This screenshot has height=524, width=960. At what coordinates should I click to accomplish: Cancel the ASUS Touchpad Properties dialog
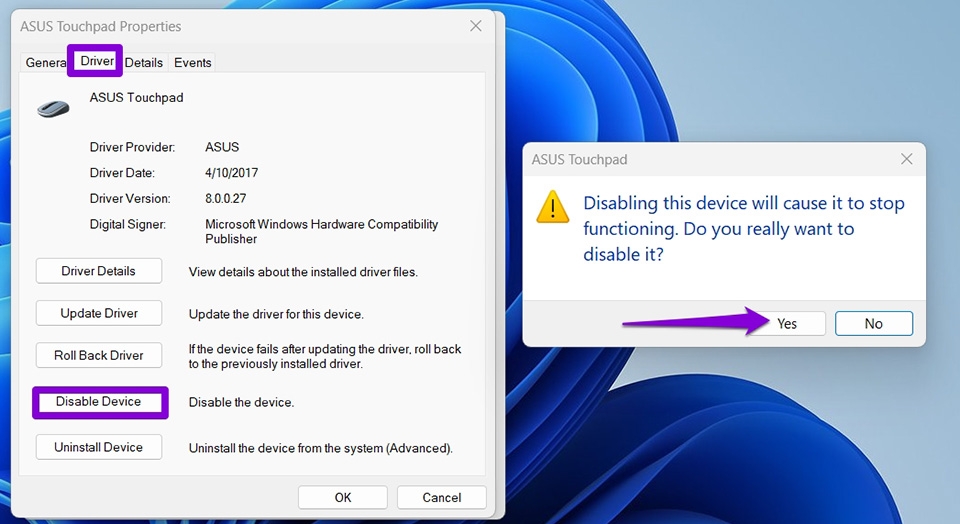[441, 498]
